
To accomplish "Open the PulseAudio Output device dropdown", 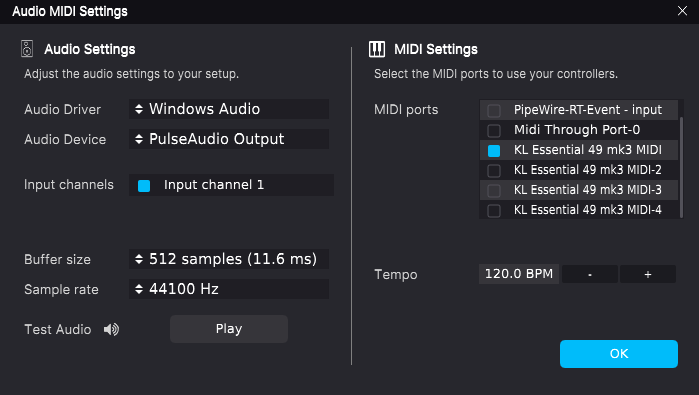I will tap(229, 139).
